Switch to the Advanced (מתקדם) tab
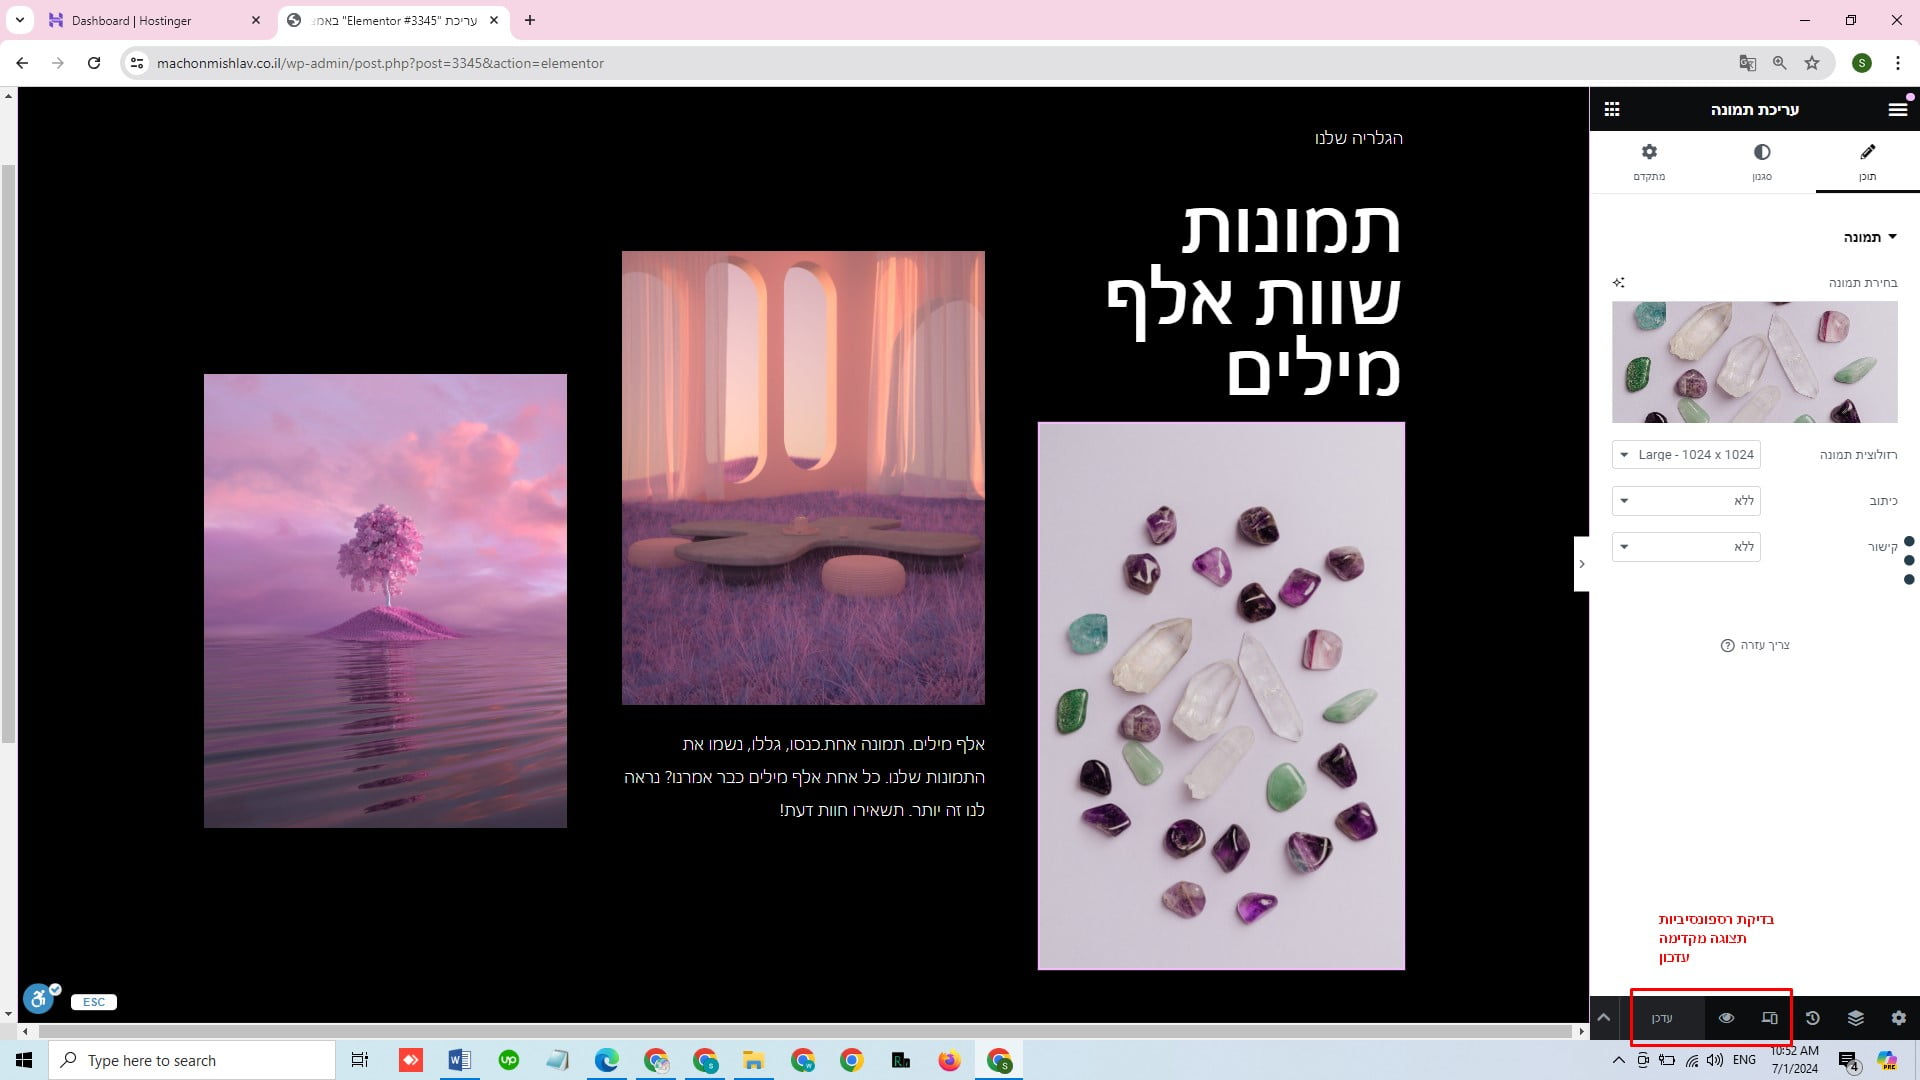The width and height of the screenshot is (1920, 1080). 1649,161
